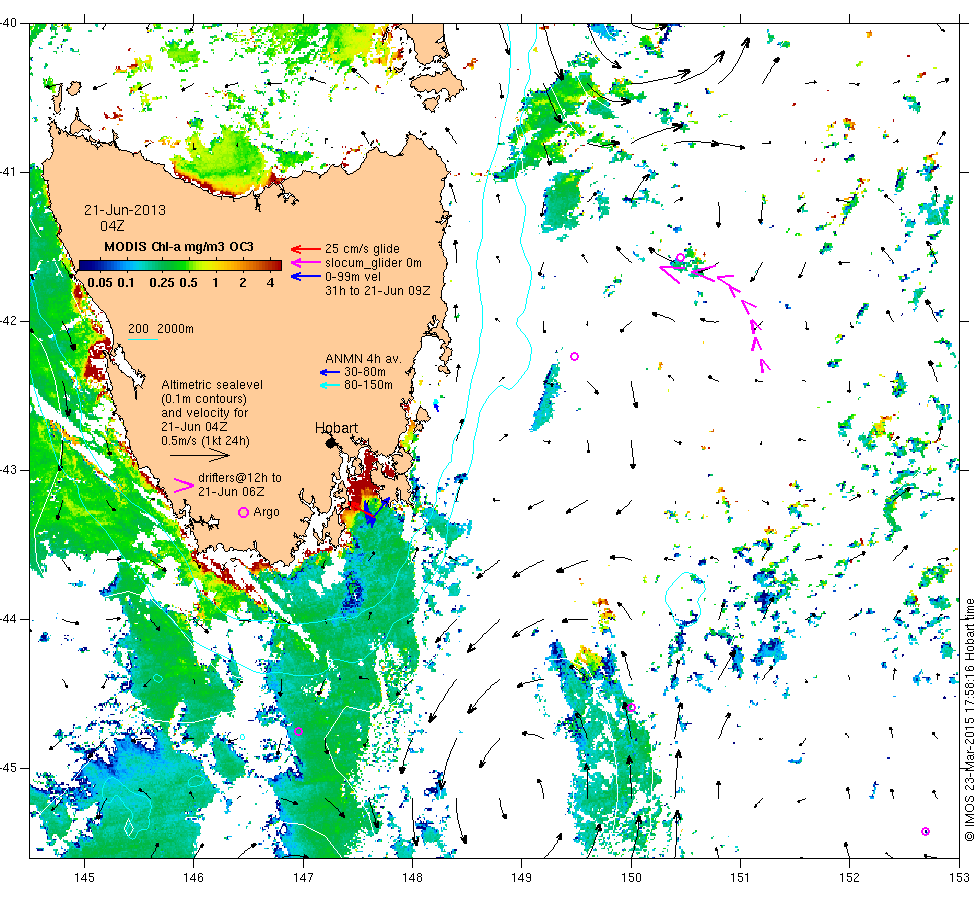980x900 pixels.
Task: Click the 147 longitude axis label
Action: click(303, 878)
